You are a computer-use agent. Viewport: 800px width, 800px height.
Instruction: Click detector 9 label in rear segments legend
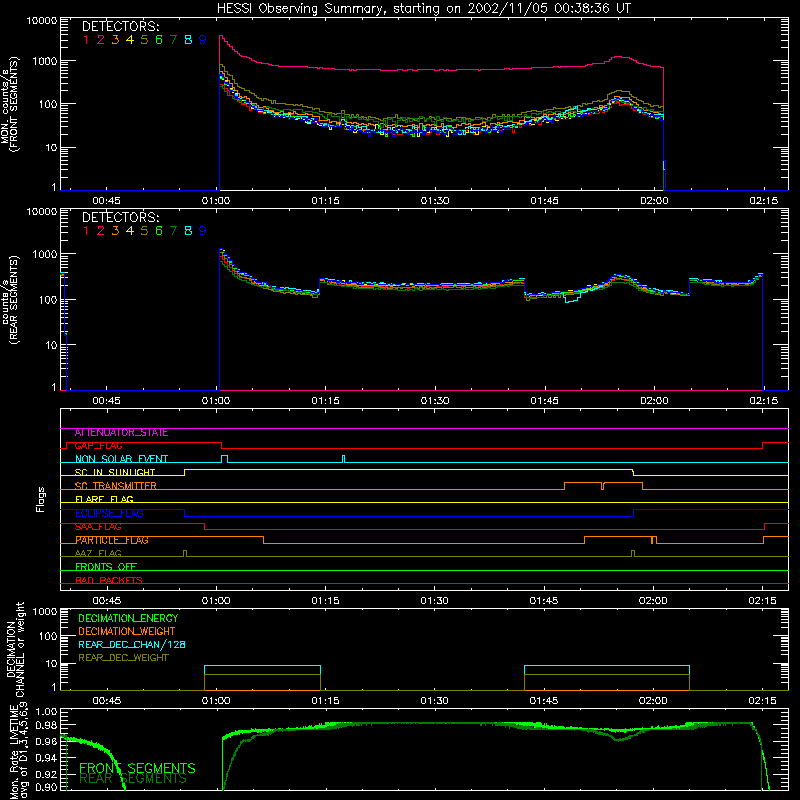203,231
